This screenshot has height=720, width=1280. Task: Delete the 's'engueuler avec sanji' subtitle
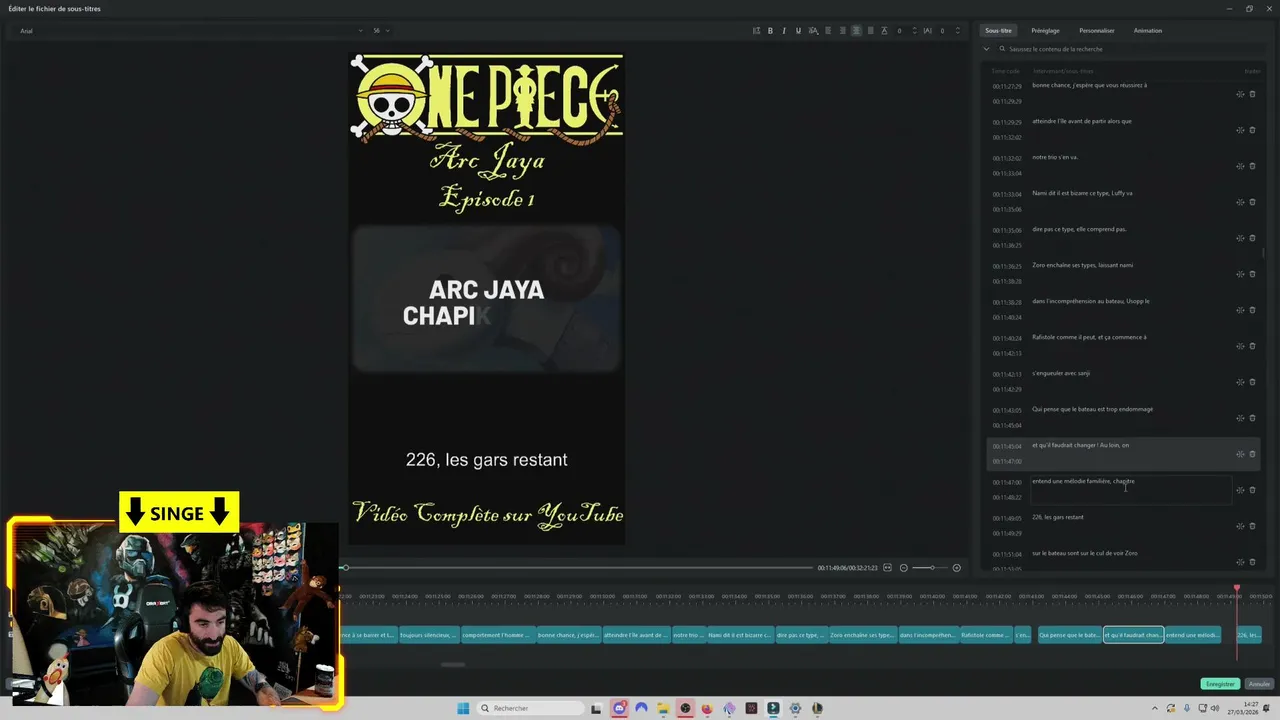[x=1252, y=382]
